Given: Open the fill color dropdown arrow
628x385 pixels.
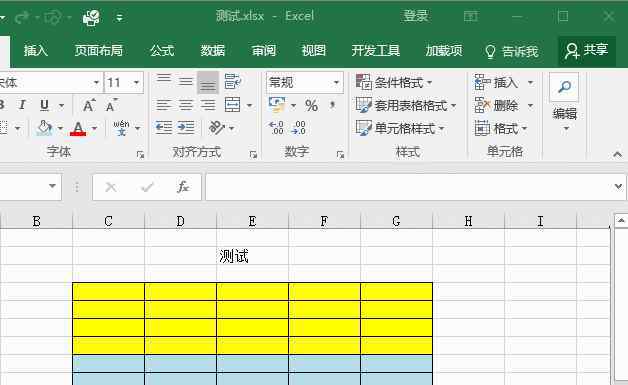Looking at the screenshot, I should [60, 128].
